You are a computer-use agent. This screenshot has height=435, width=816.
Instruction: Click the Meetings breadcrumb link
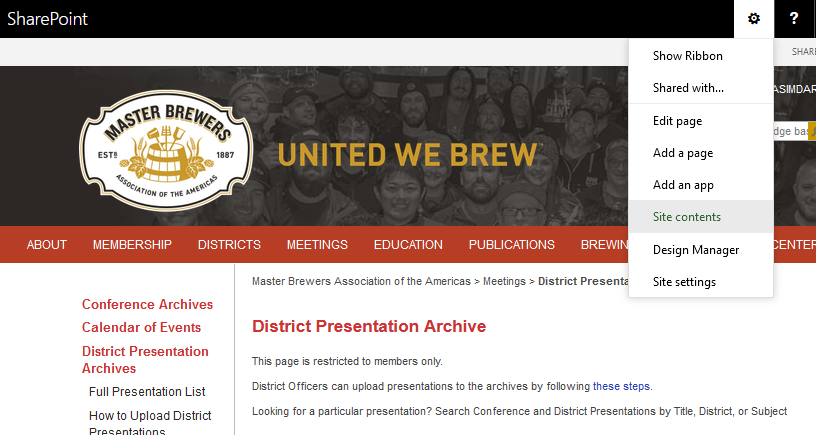click(504, 281)
